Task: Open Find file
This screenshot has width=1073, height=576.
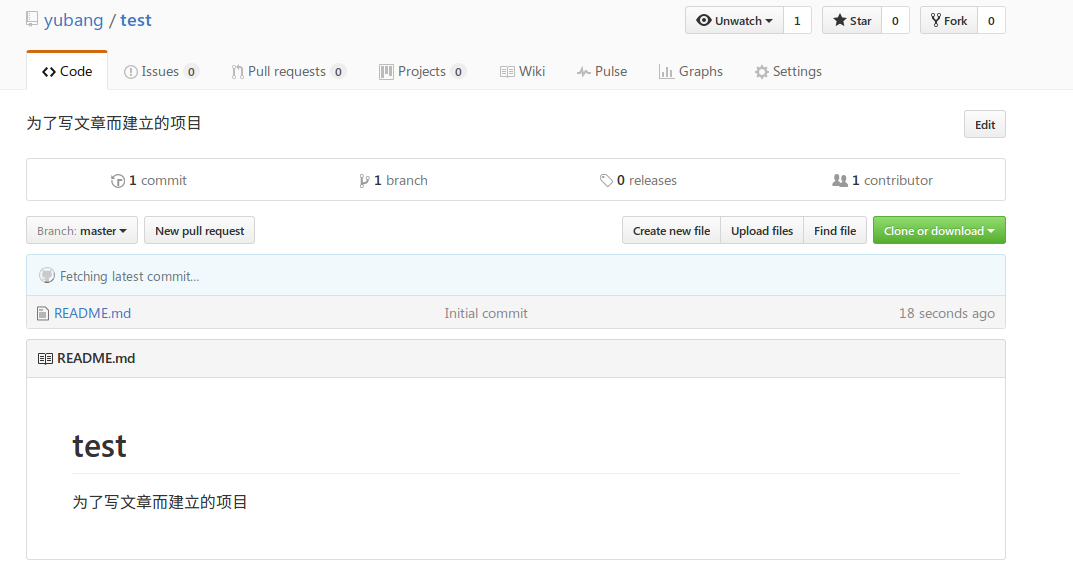Action: point(835,231)
